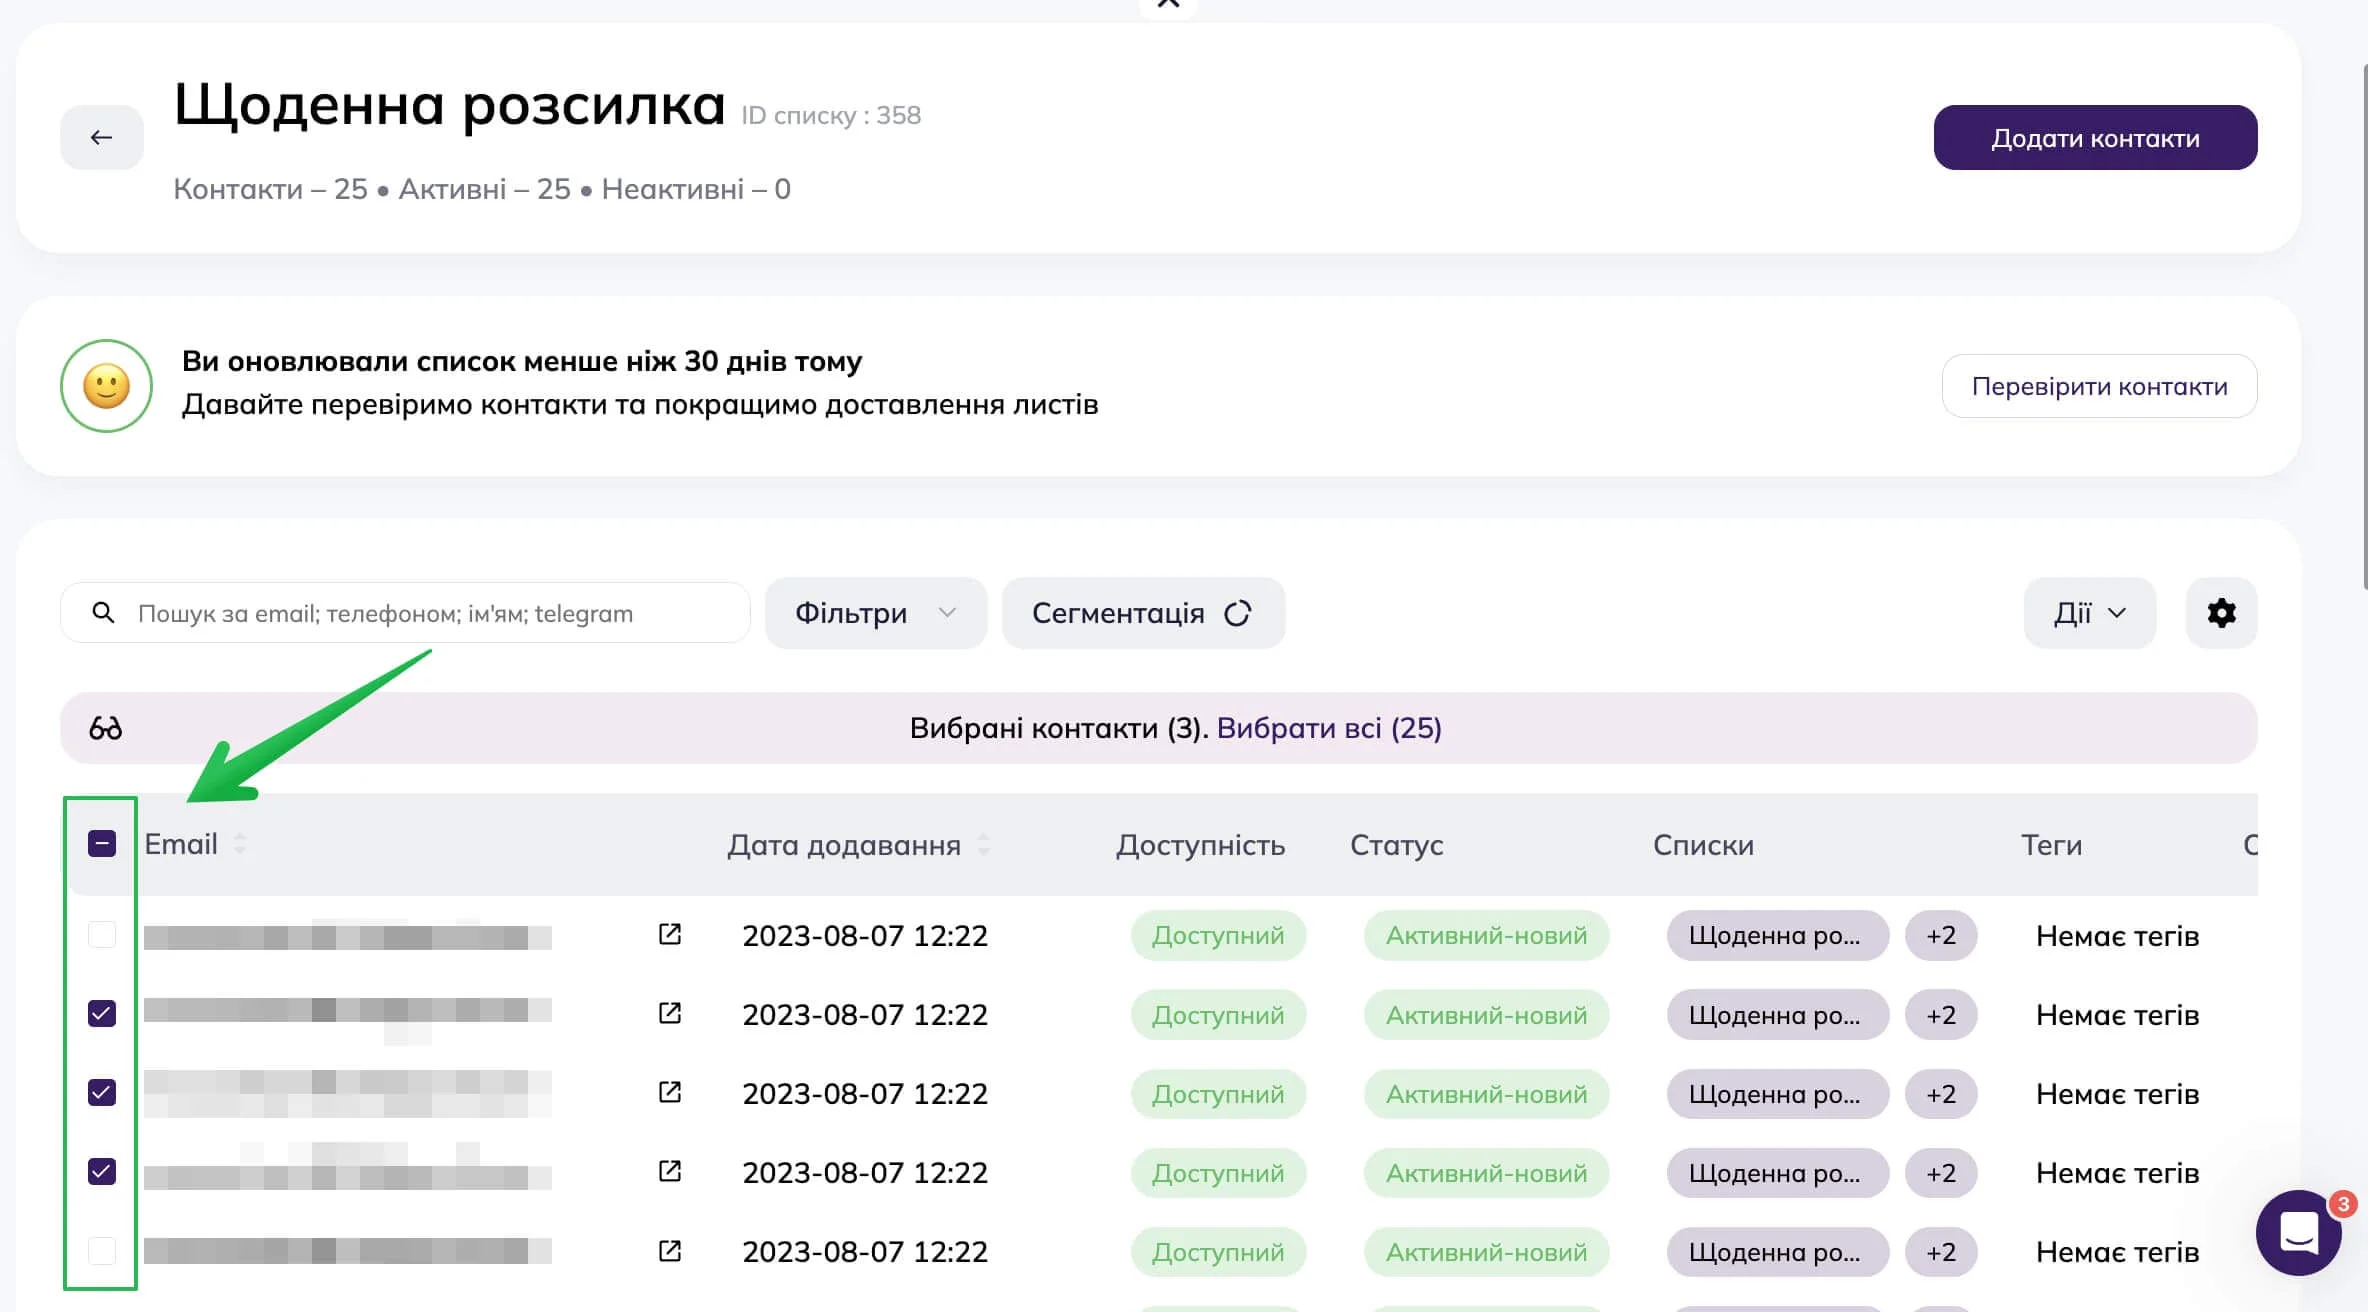This screenshot has width=2368, height=1312.
Task: Click the magnifier search icon
Action: (x=102, y=612)
